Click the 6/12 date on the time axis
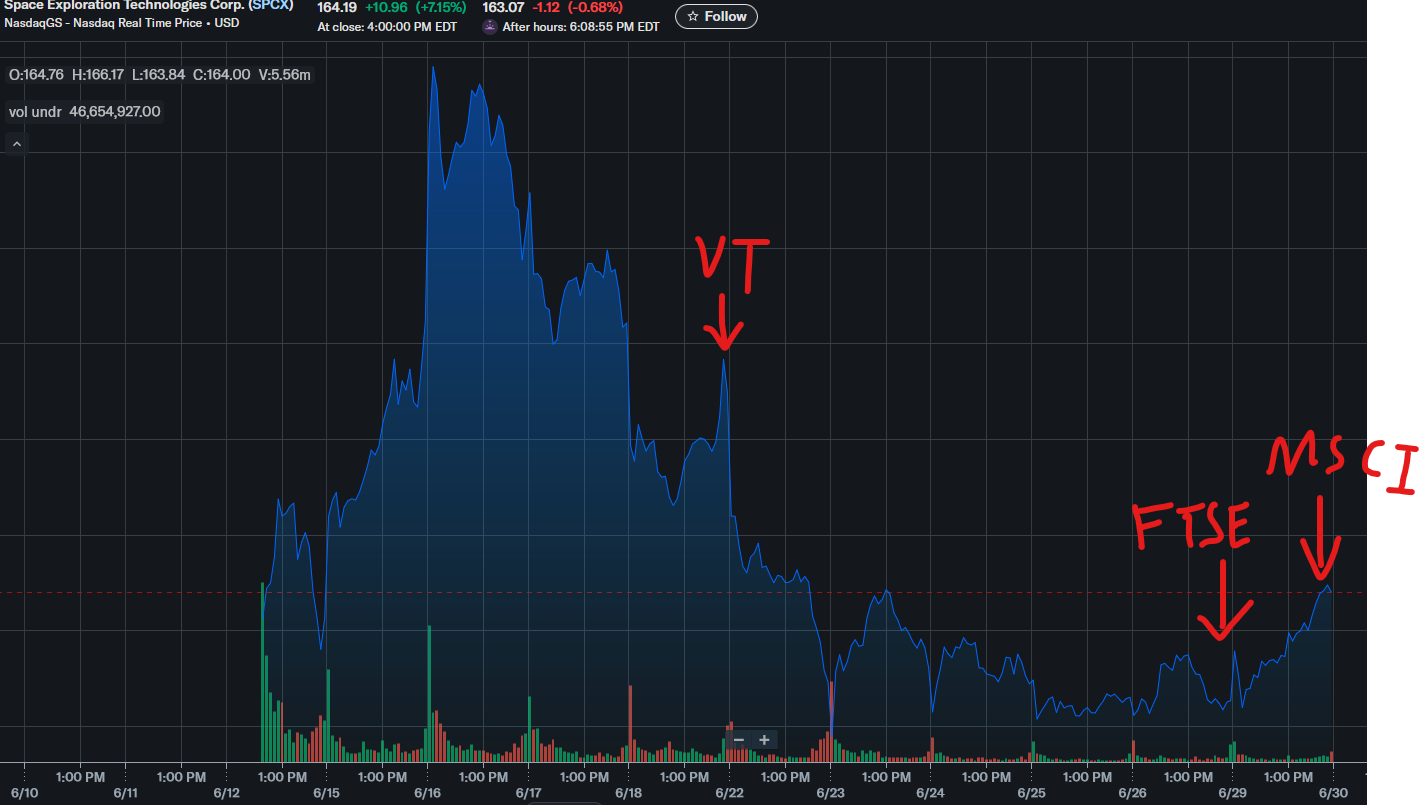The image size is (1419, 805). tap(226, 793)
